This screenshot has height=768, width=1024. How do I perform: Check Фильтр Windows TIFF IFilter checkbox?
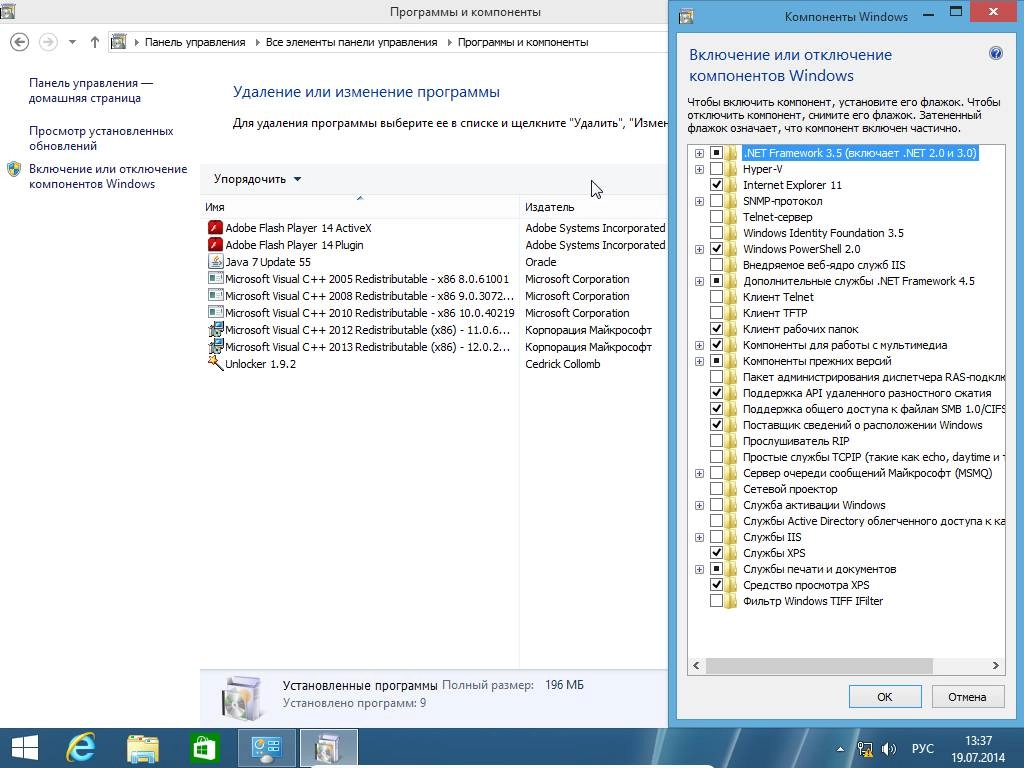[x=716, y=601]
